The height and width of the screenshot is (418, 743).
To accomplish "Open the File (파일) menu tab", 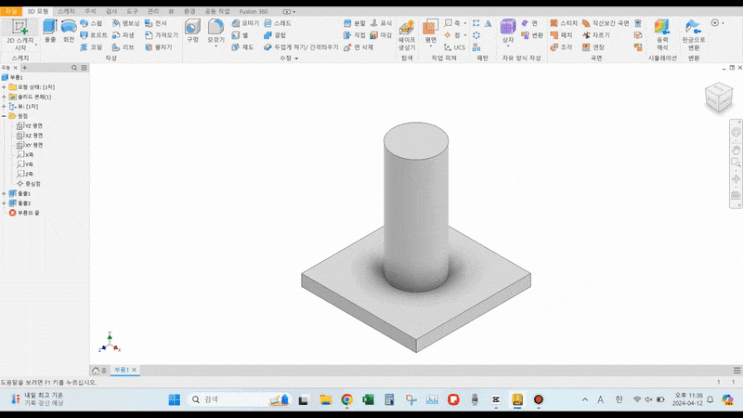I will [x=11, y=11].
